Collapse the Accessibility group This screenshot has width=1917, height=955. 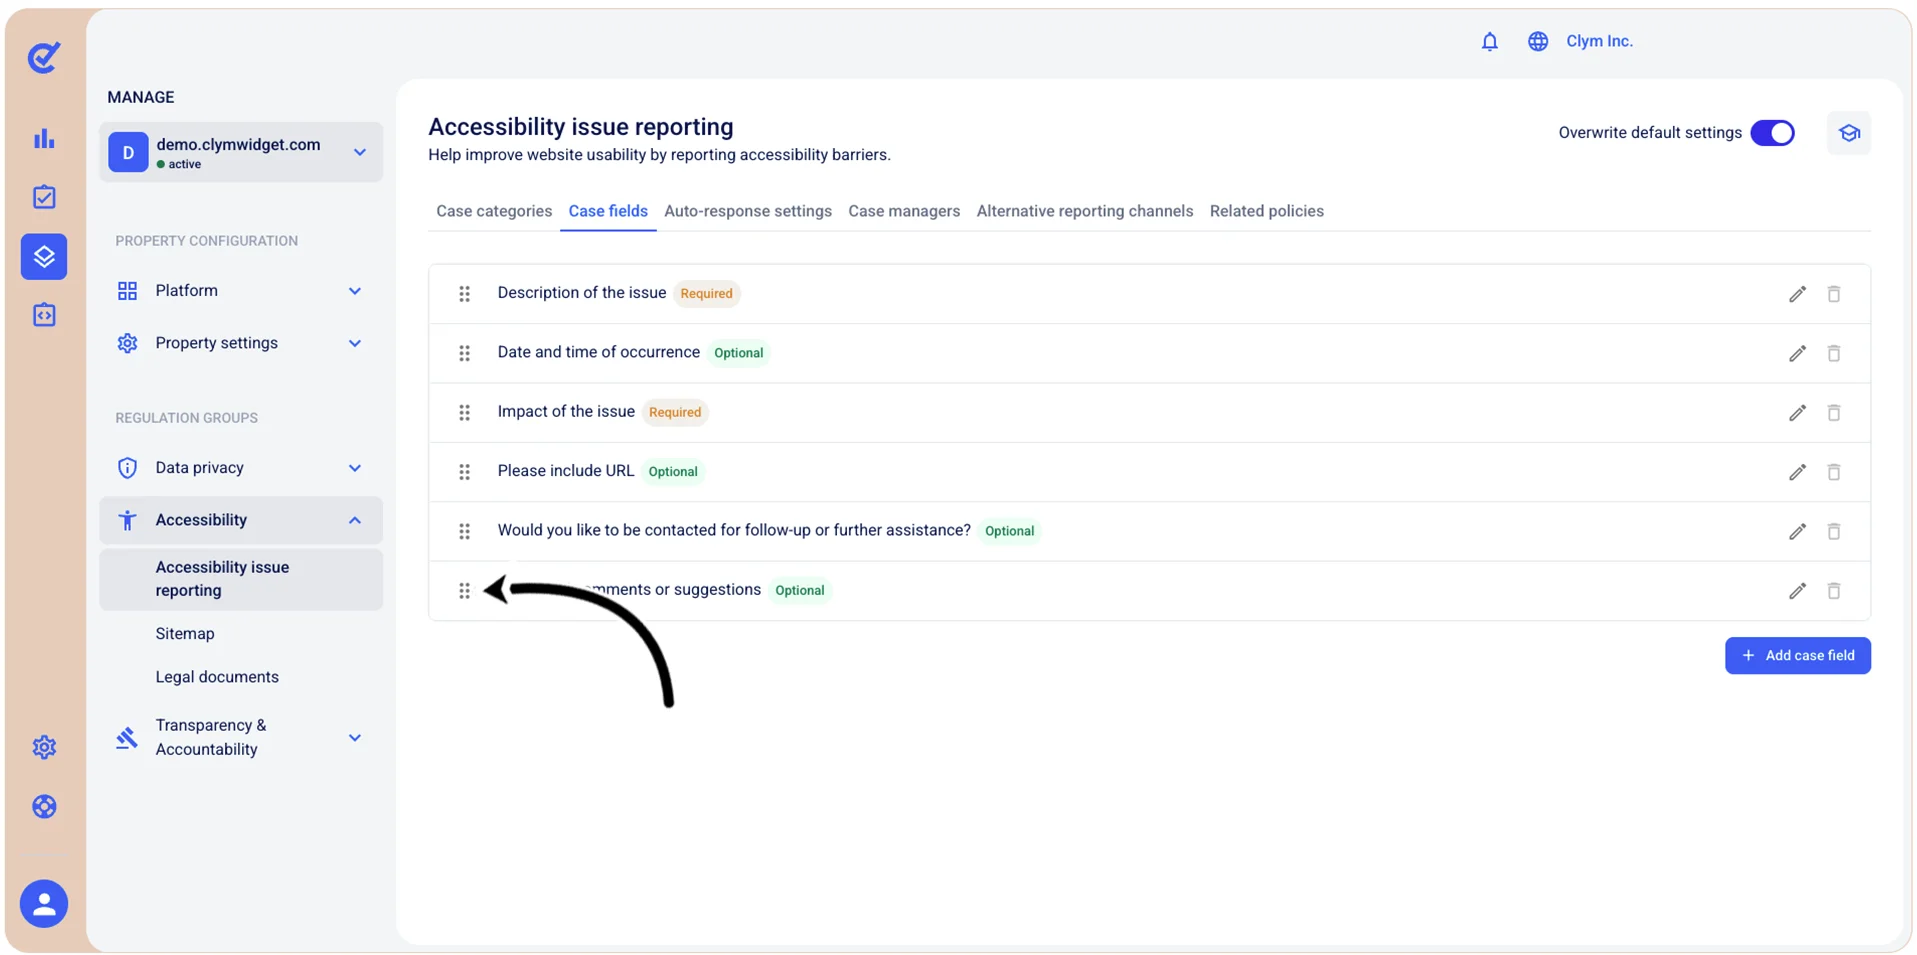tap(241, 520)
